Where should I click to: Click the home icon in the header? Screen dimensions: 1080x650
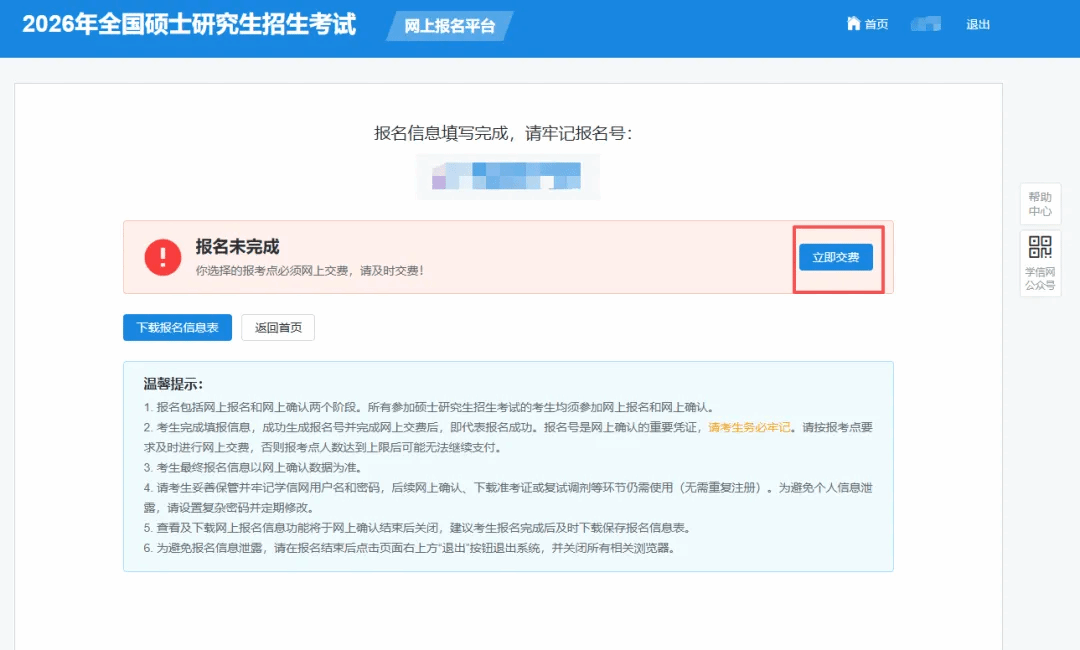(x=853, y=23)
